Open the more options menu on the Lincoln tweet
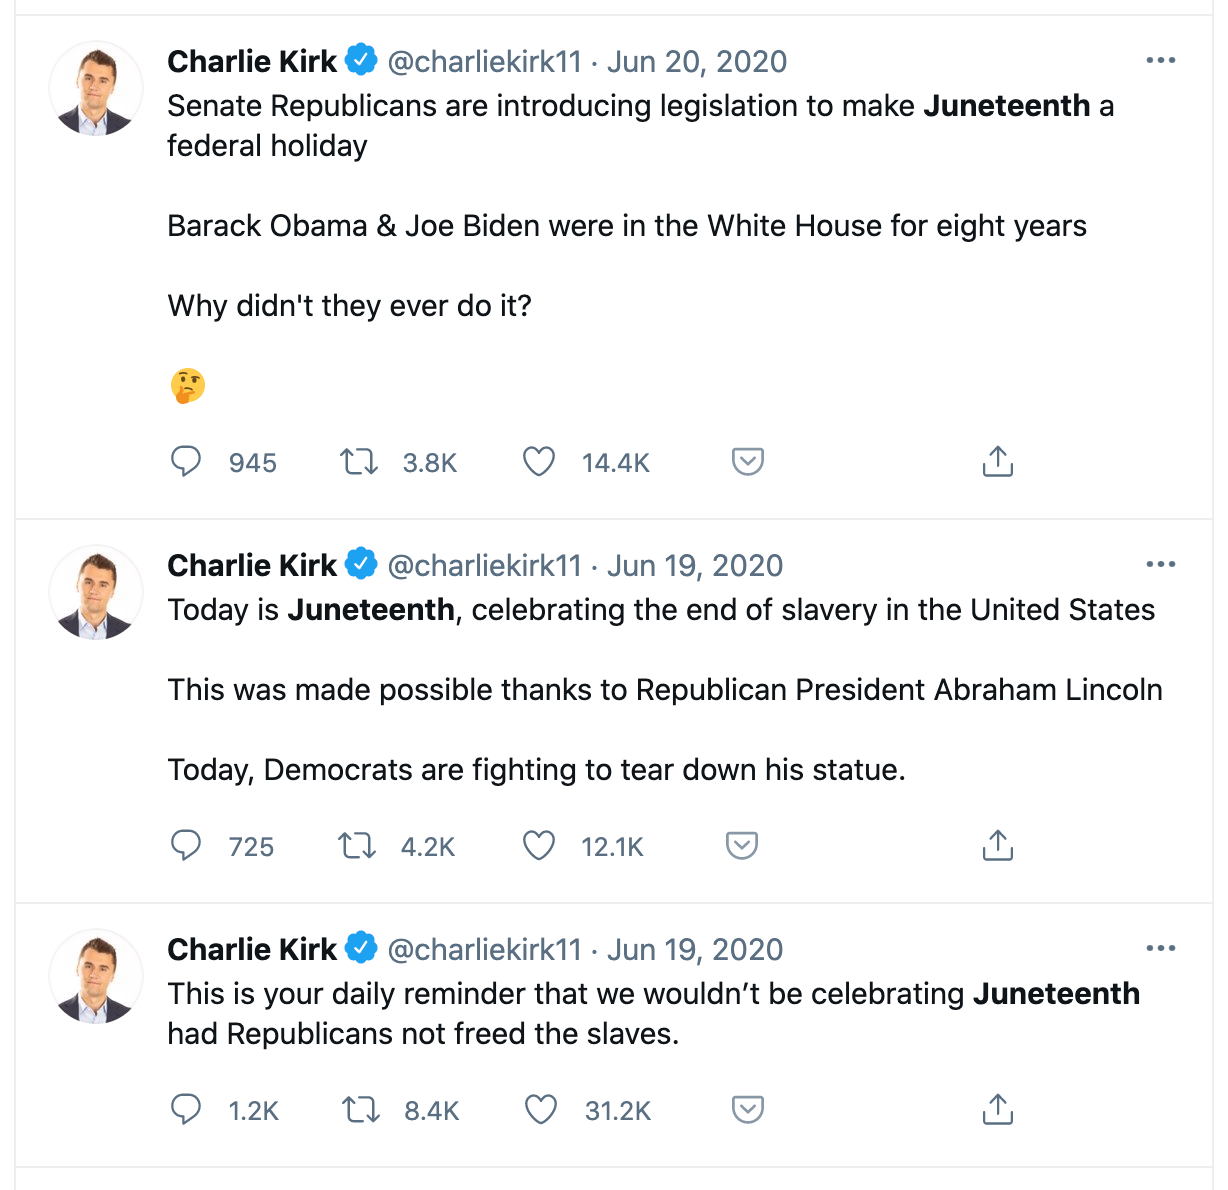This screenshot has width=1228, height=1190. [1160, 564]
